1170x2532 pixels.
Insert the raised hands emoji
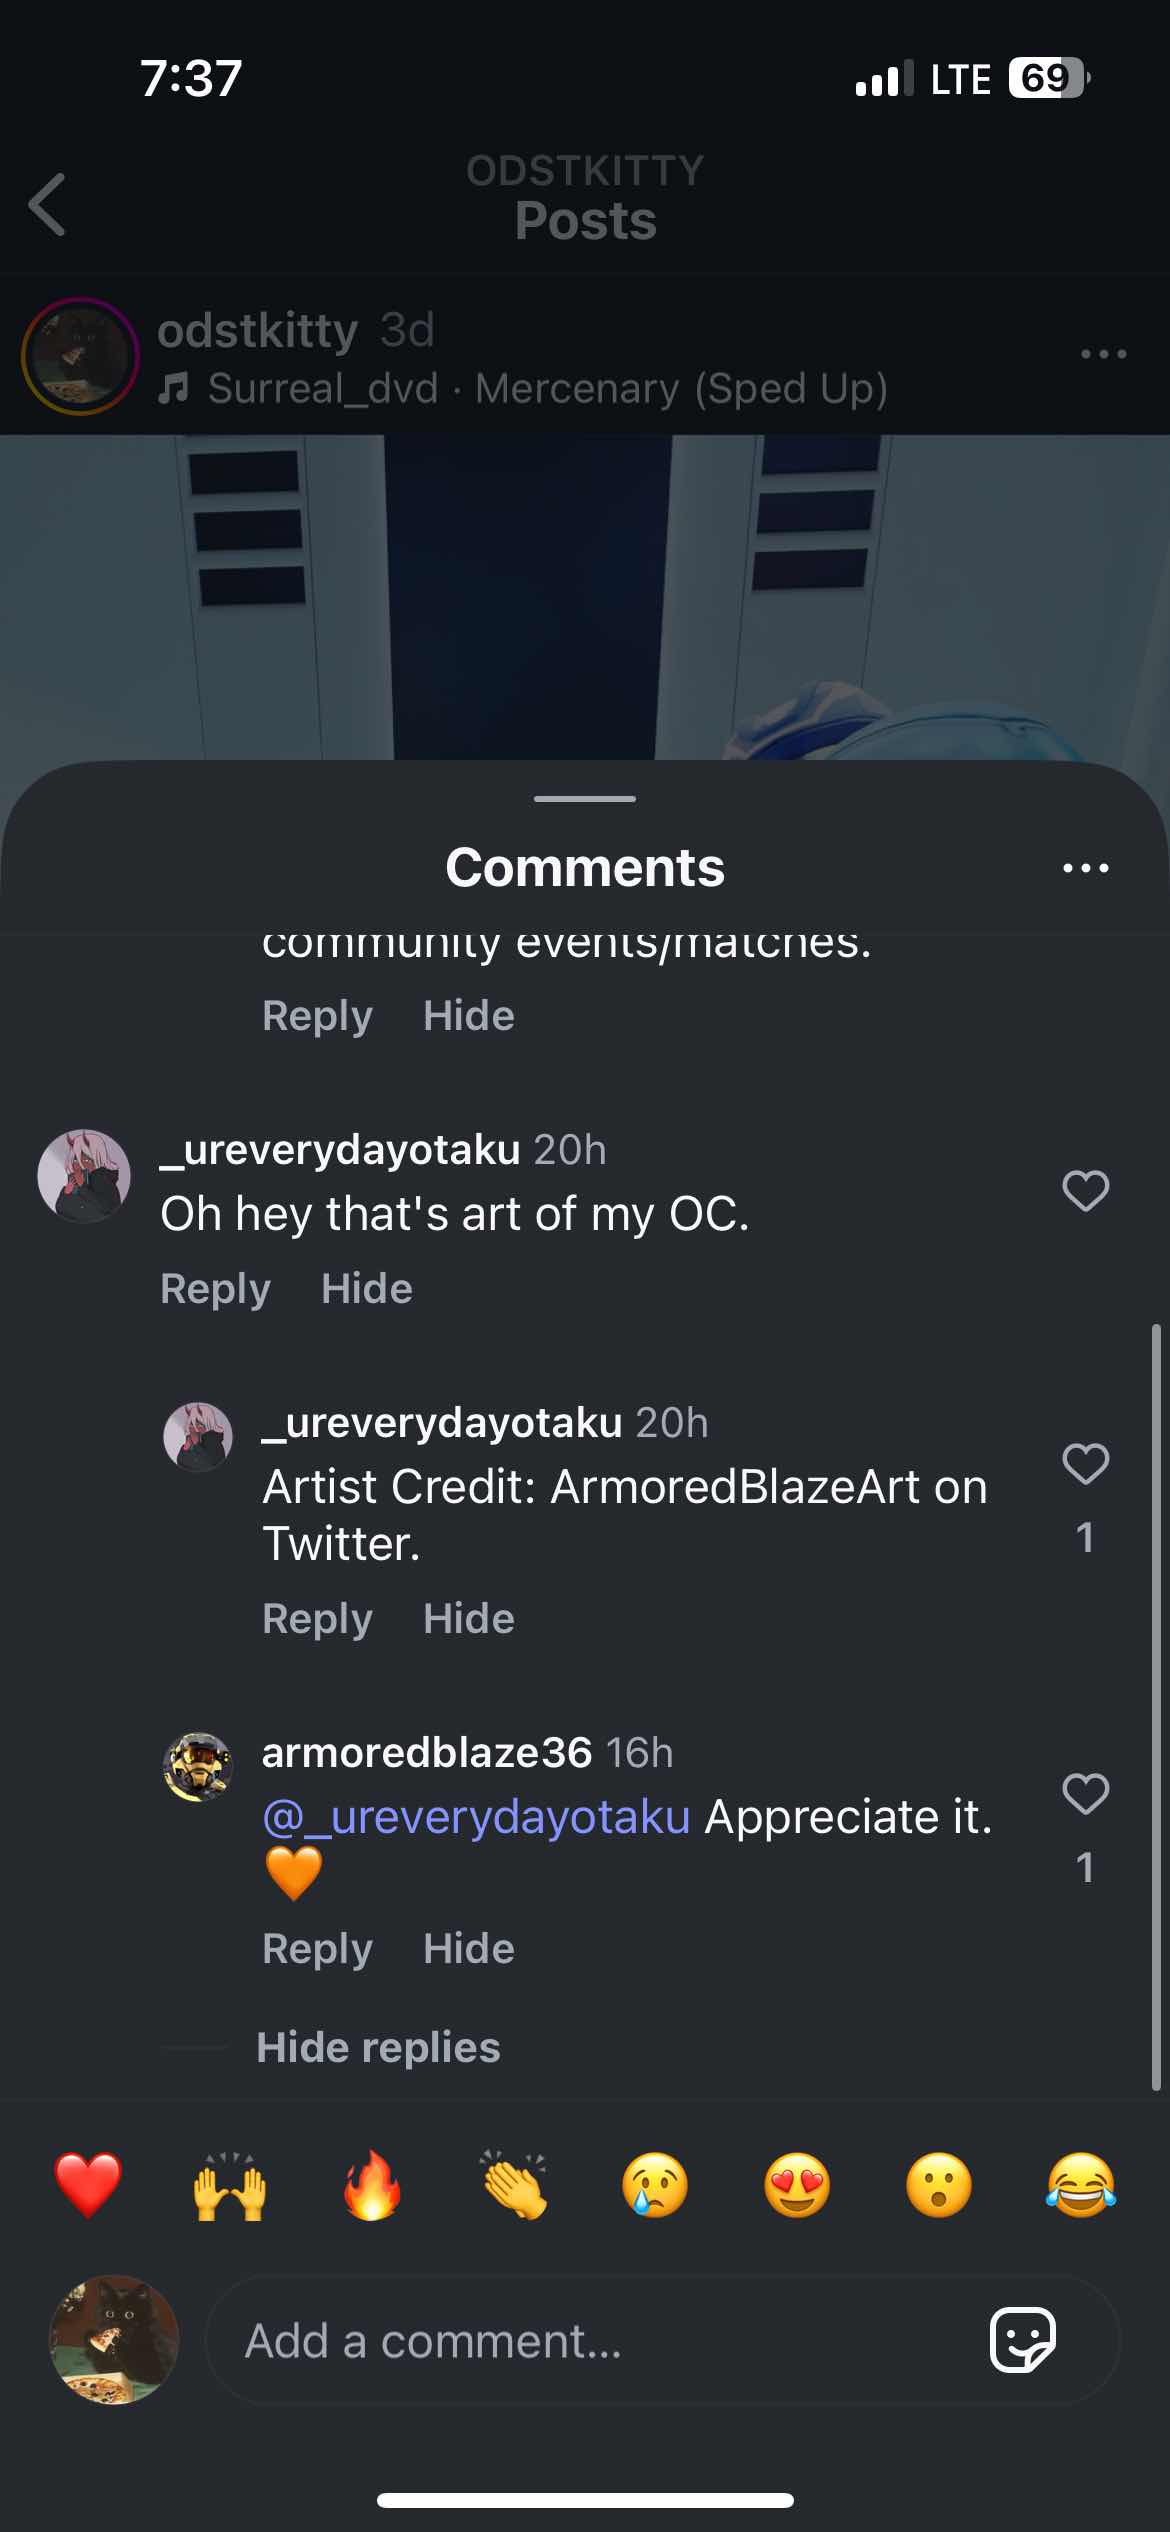(x=230, y=2186)
